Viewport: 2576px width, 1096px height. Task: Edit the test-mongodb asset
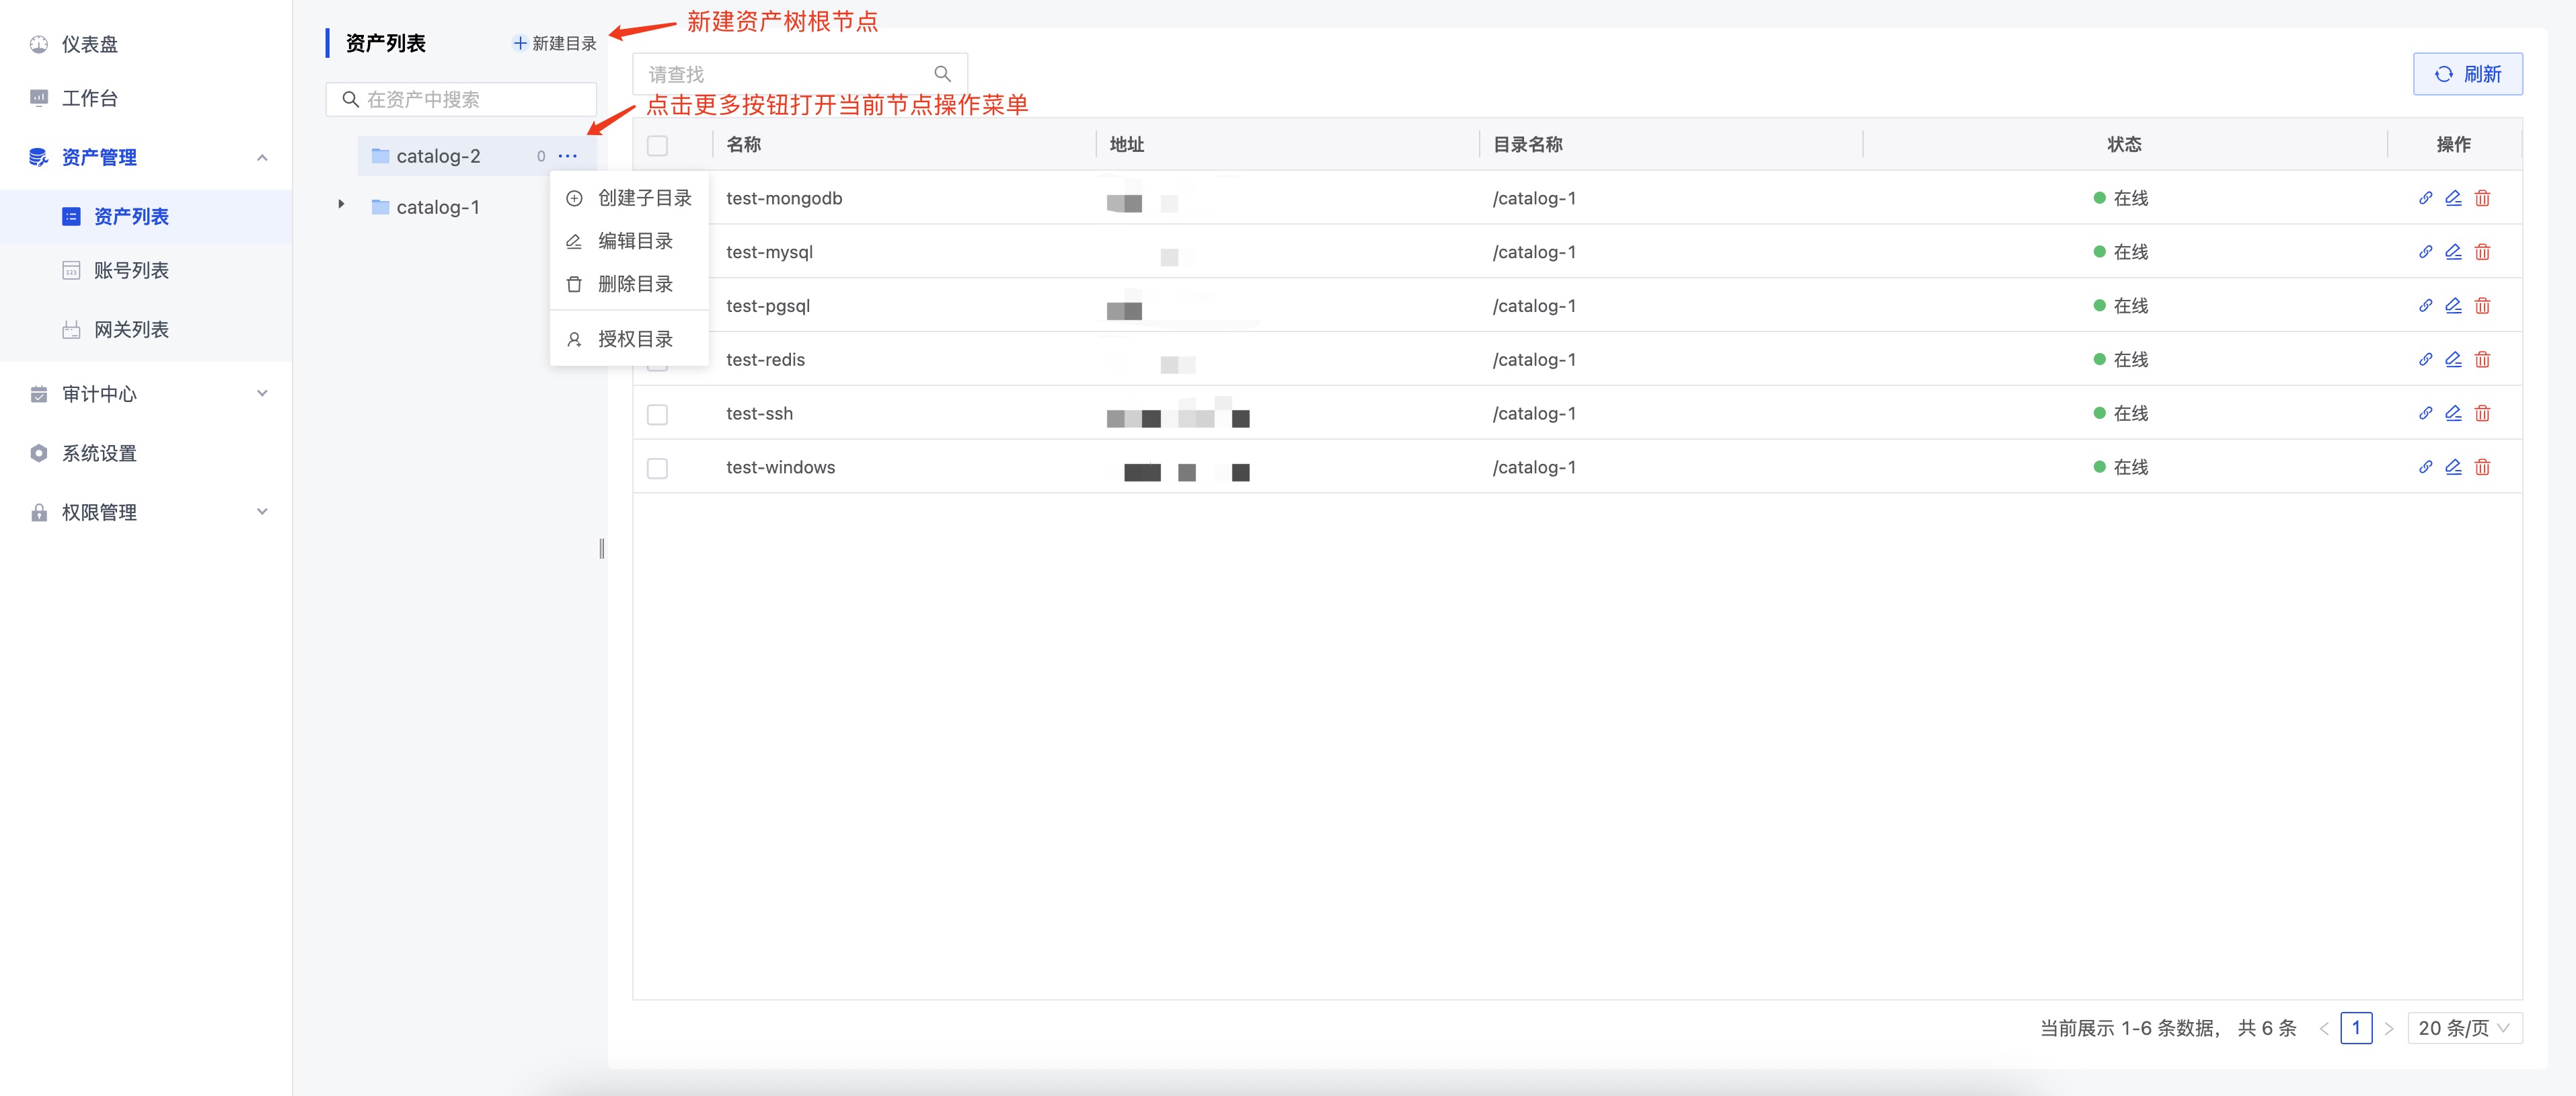[x=2453, y=198]
